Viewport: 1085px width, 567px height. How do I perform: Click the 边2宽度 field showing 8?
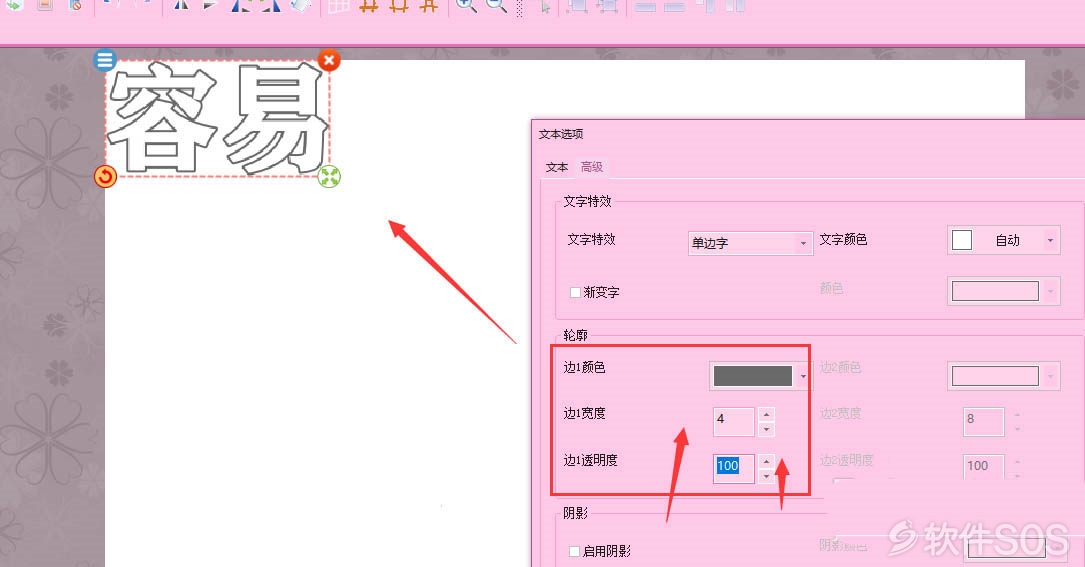pyautogui.click(x=983, y=421)
